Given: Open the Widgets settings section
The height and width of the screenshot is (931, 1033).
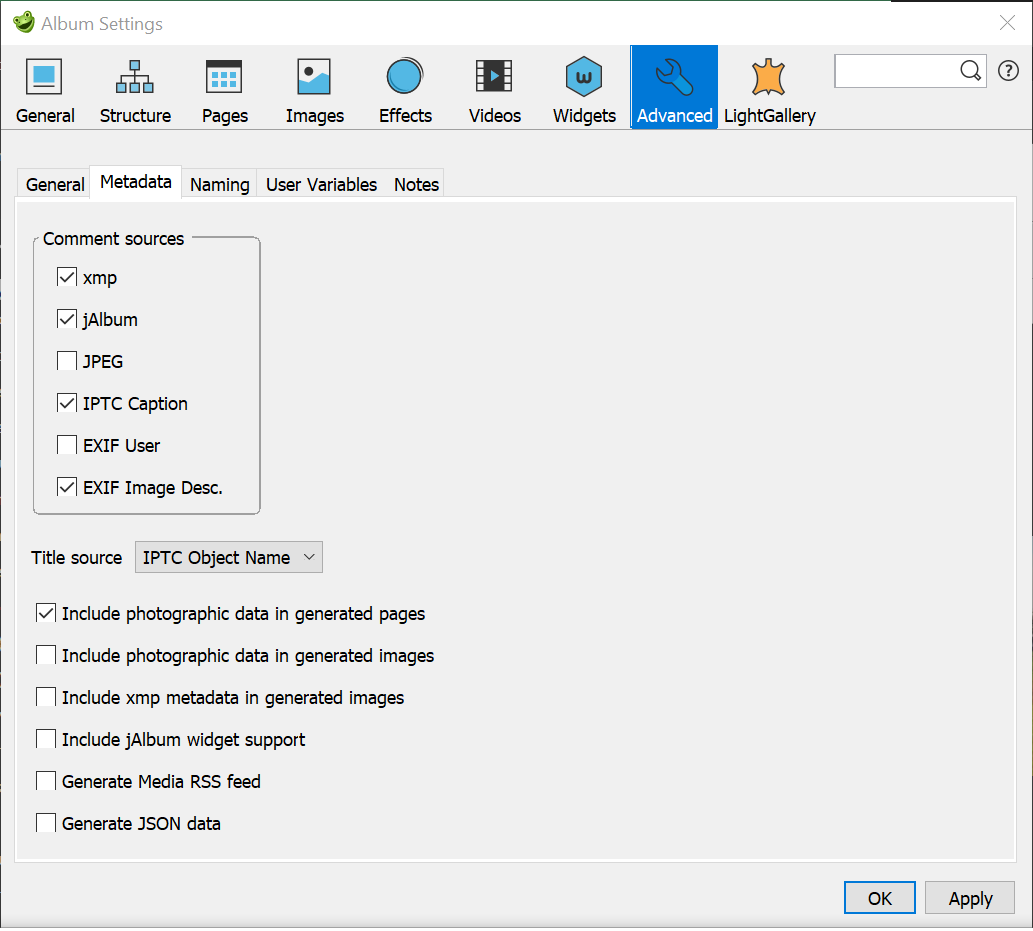Looking at the screenshot, I should pos(583,87).
